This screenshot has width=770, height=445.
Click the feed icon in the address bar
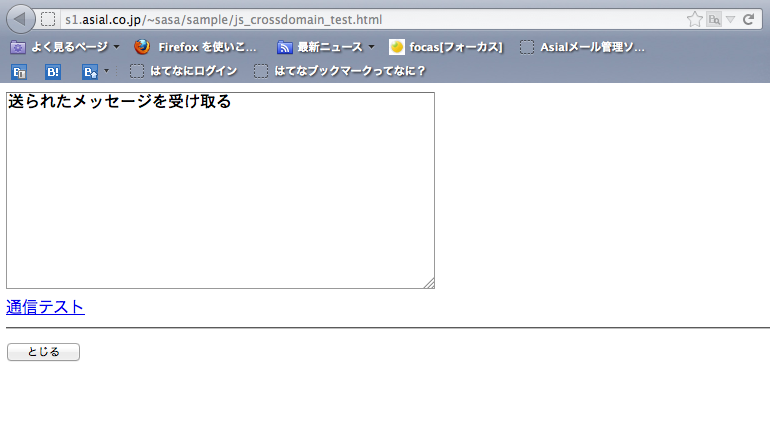click(x=713, y=19)
